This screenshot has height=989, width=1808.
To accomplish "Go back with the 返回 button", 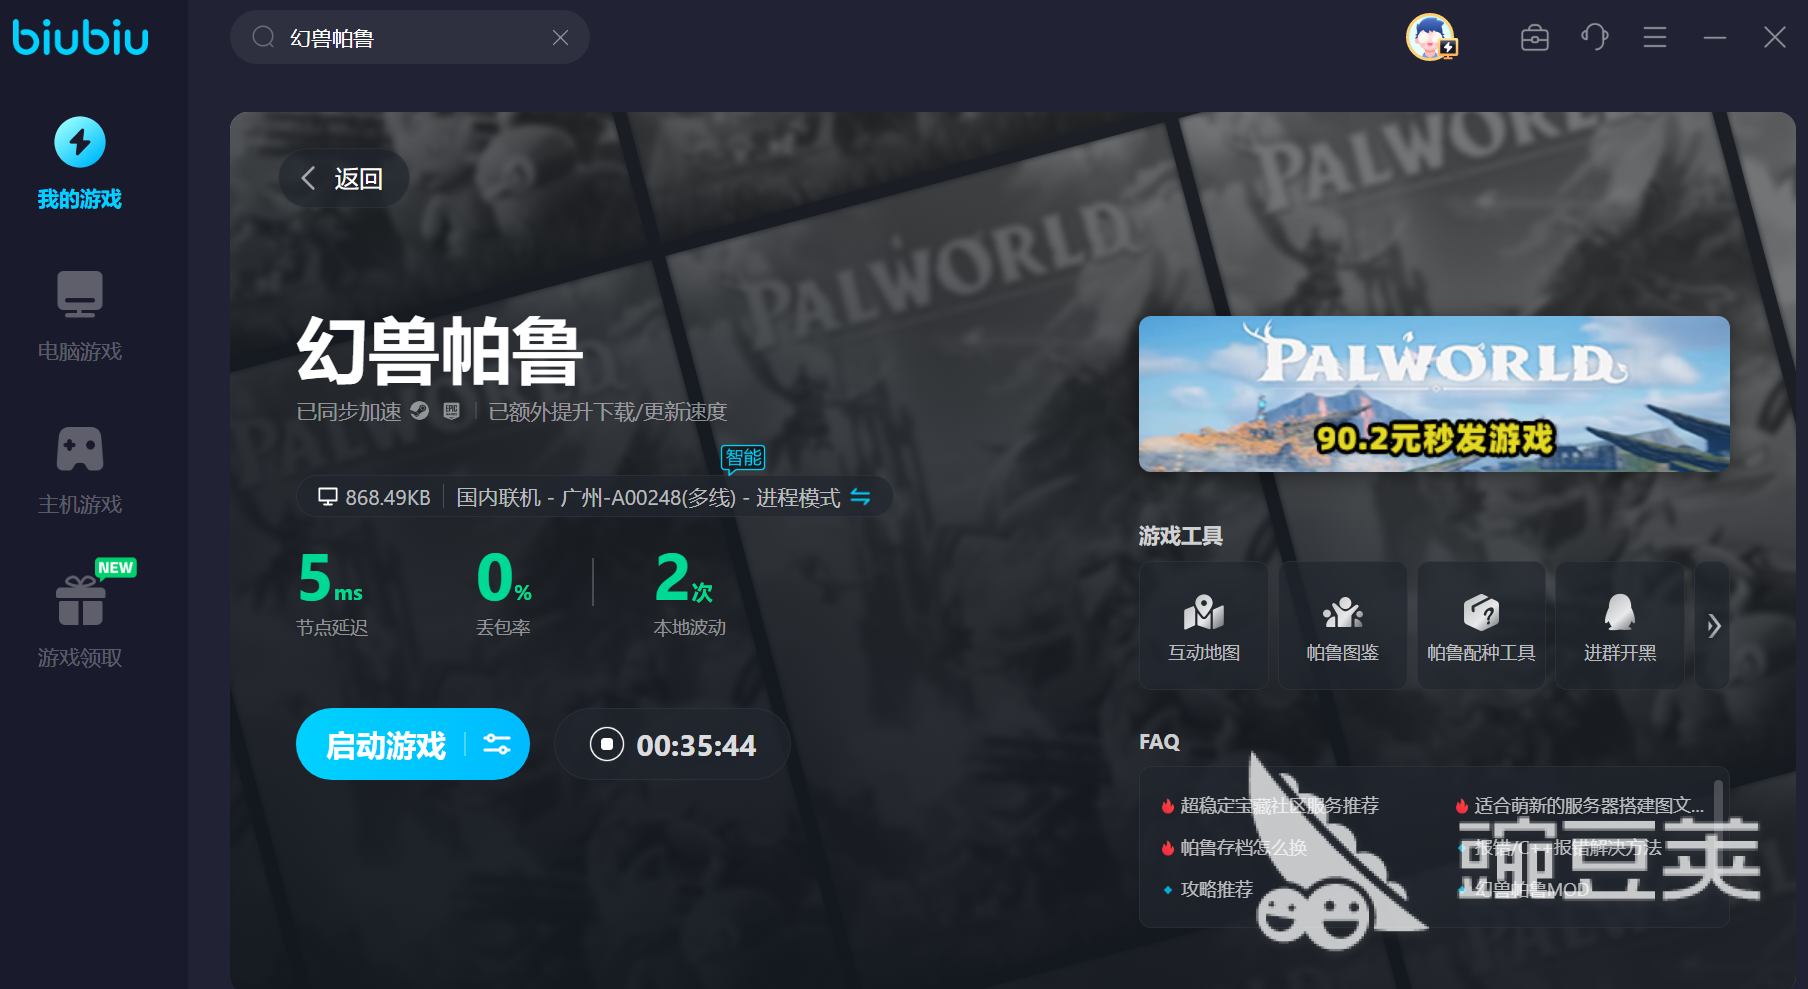I will (343, 178).
